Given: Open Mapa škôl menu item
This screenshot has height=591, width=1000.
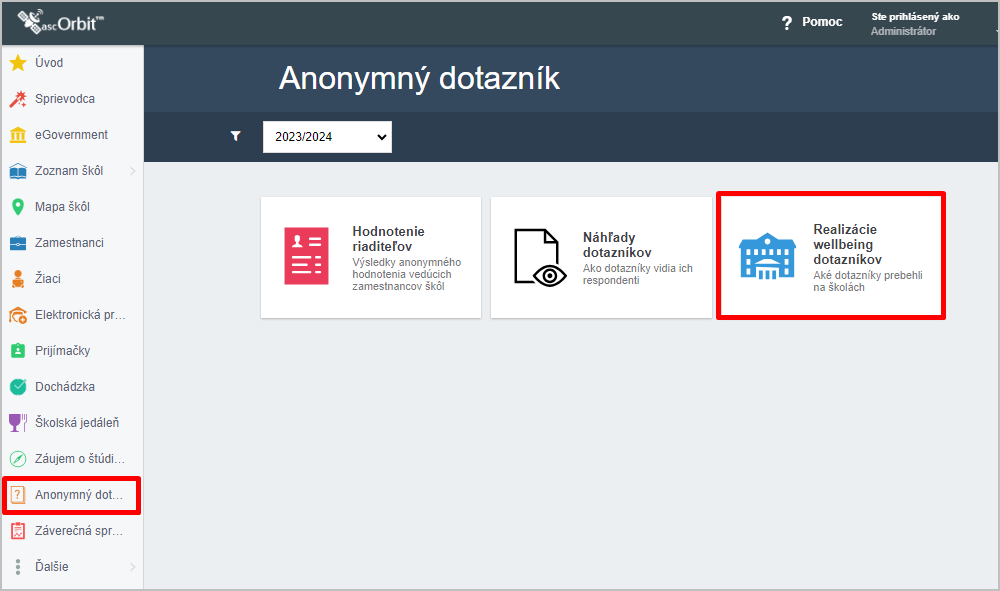Looking at the screenshot, I should pos(72,207).
